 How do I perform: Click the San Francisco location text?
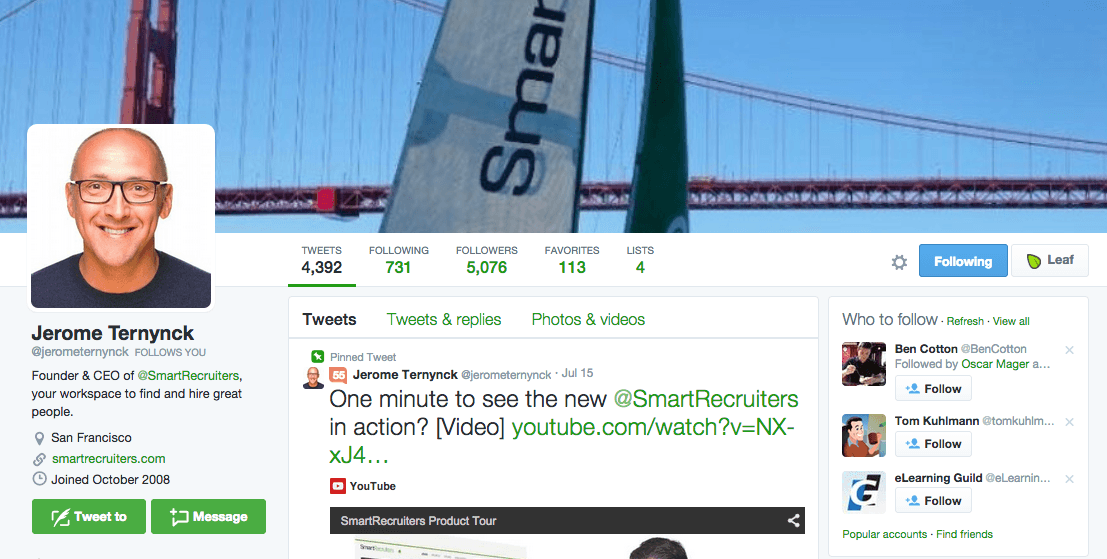pyautogui.click(x=91, y=438)
